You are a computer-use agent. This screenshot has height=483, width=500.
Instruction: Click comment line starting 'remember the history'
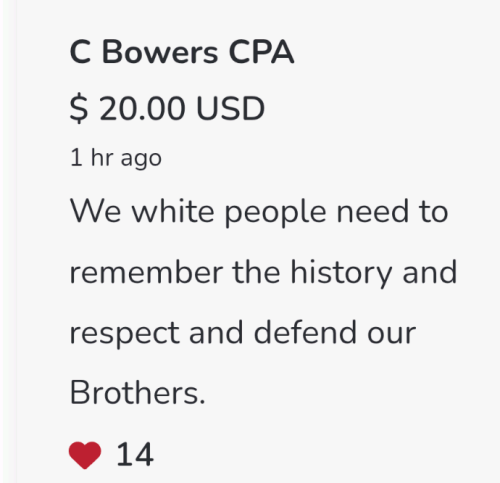pos(263,273)
